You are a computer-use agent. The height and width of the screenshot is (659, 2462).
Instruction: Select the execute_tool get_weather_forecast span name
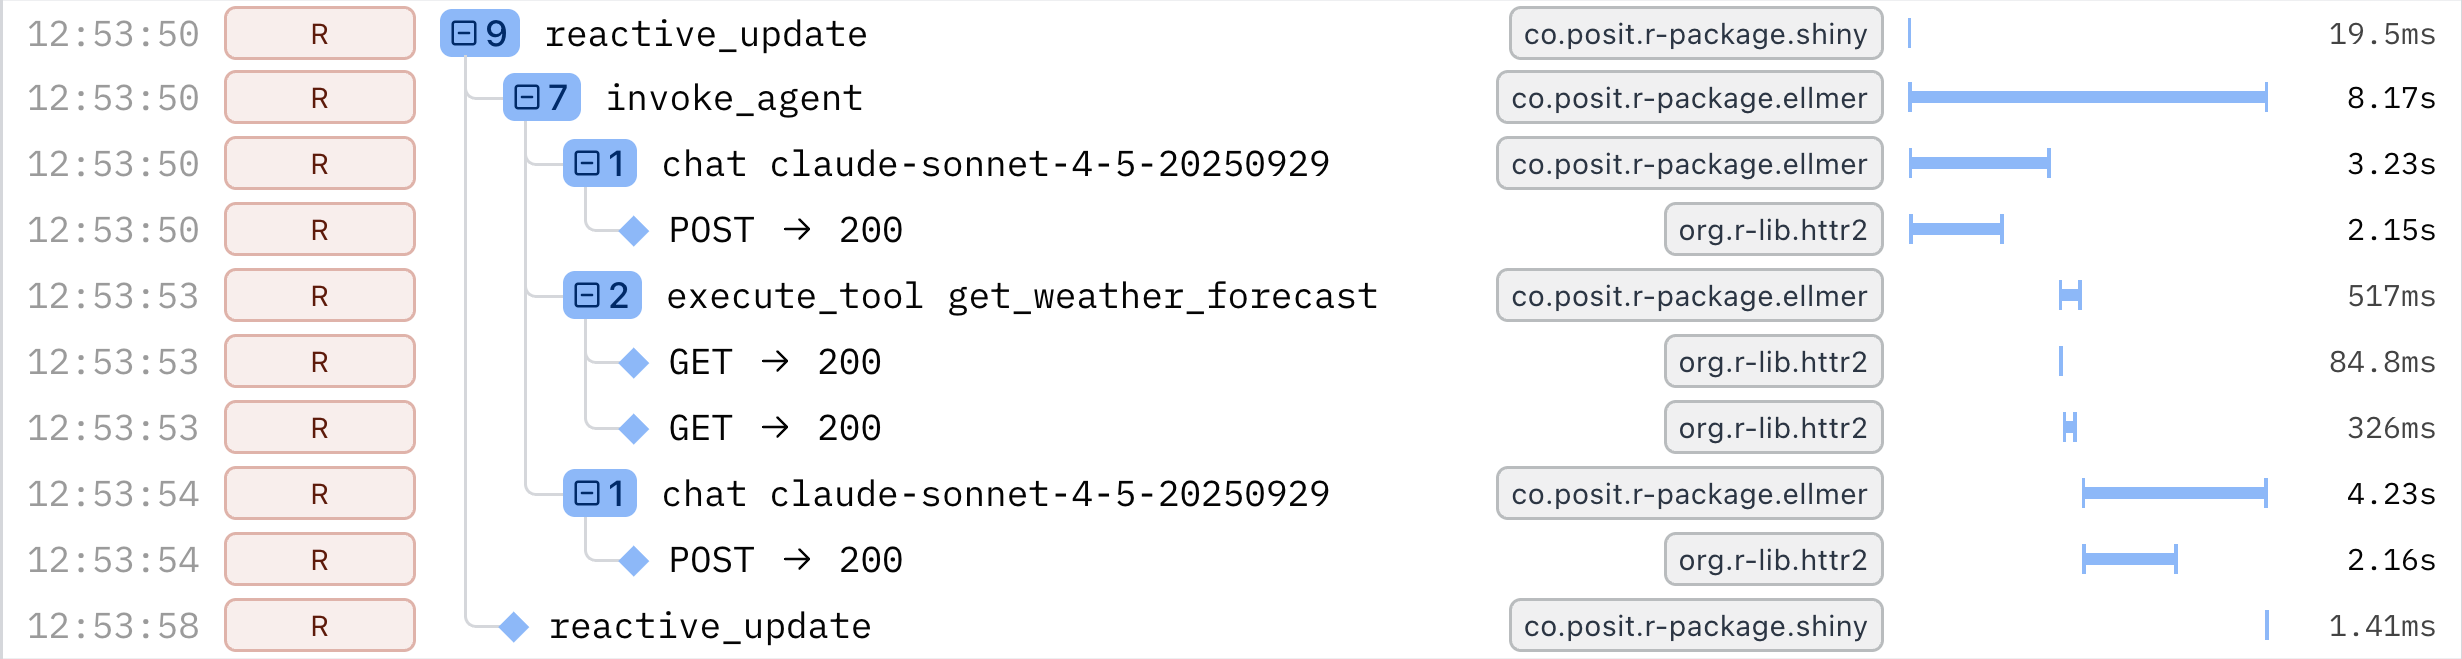coord(1022,296)
